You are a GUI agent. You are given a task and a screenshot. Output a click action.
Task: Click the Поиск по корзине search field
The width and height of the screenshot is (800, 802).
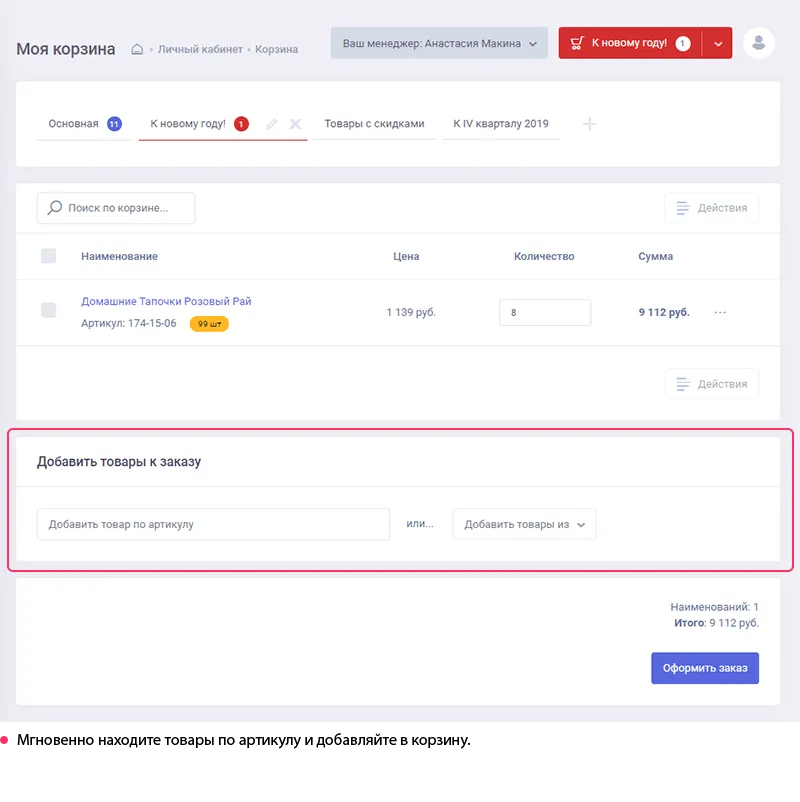(116, 208)
